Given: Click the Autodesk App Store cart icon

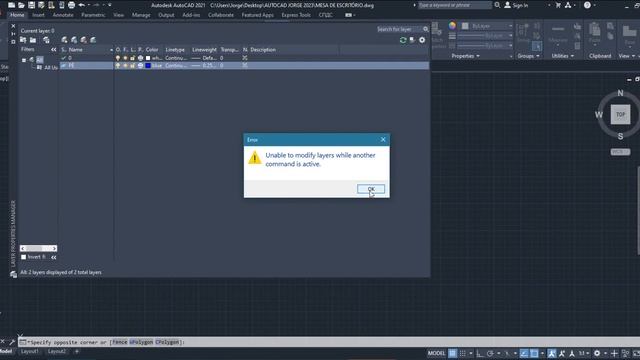Looking at the screenshot, I should click(558, 5).
